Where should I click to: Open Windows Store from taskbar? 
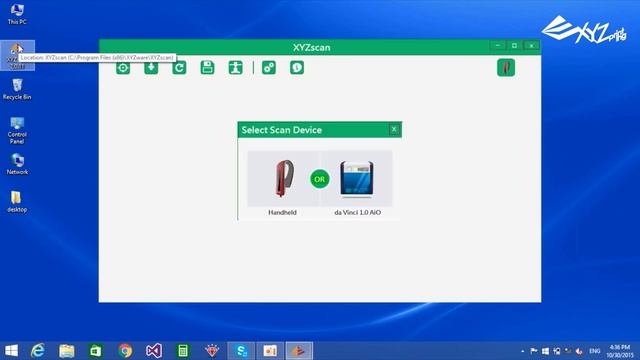pyautogui.click(x=96, y=351)
